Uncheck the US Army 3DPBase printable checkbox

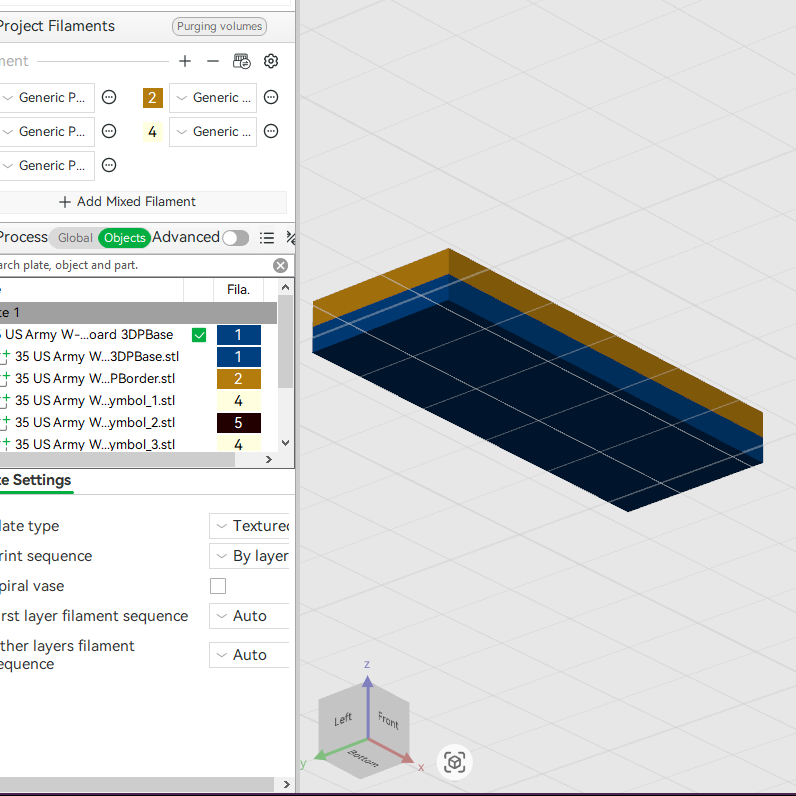click(x=199, y=335)
